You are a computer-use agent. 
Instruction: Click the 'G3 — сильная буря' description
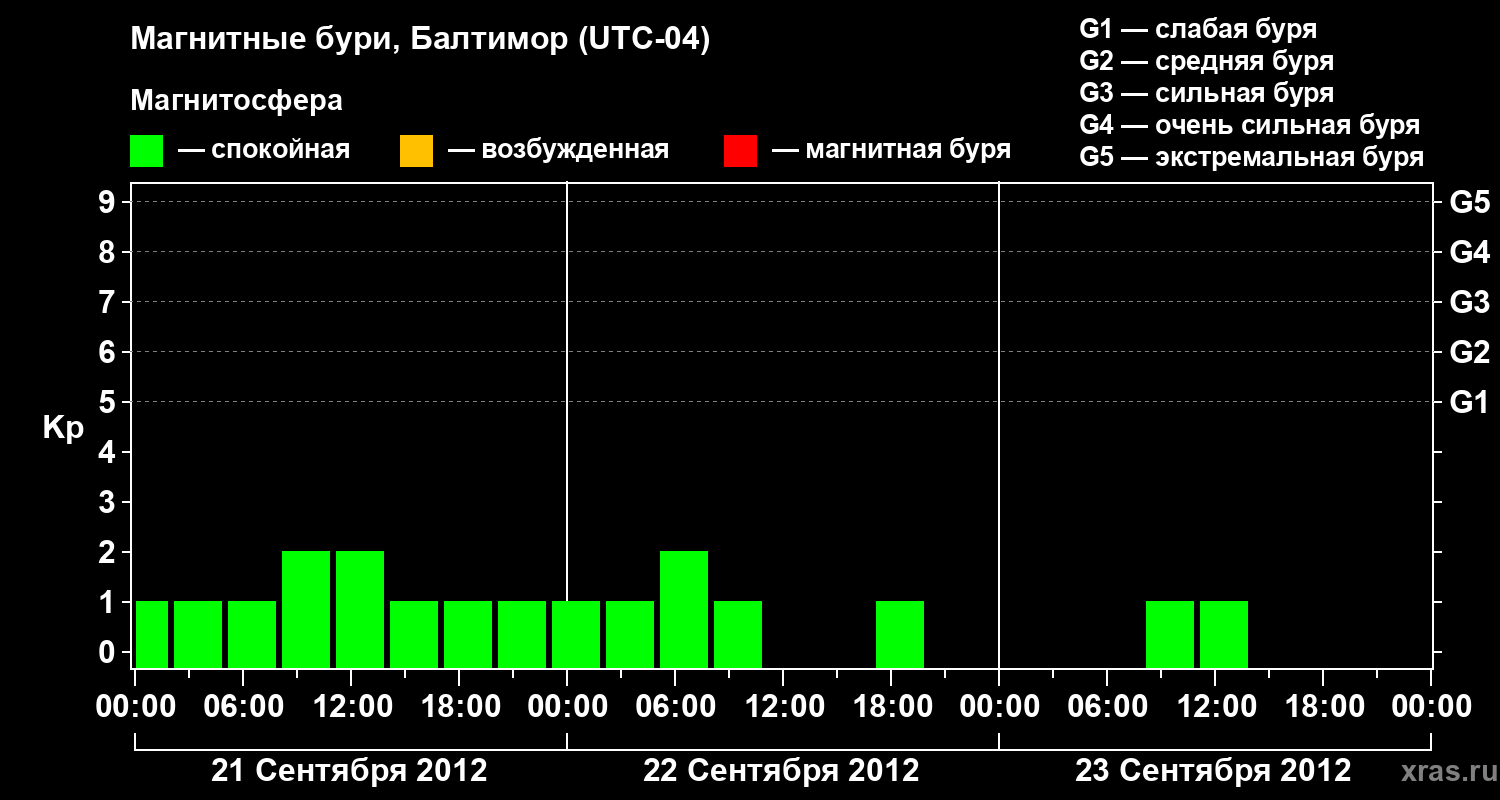1207,93
